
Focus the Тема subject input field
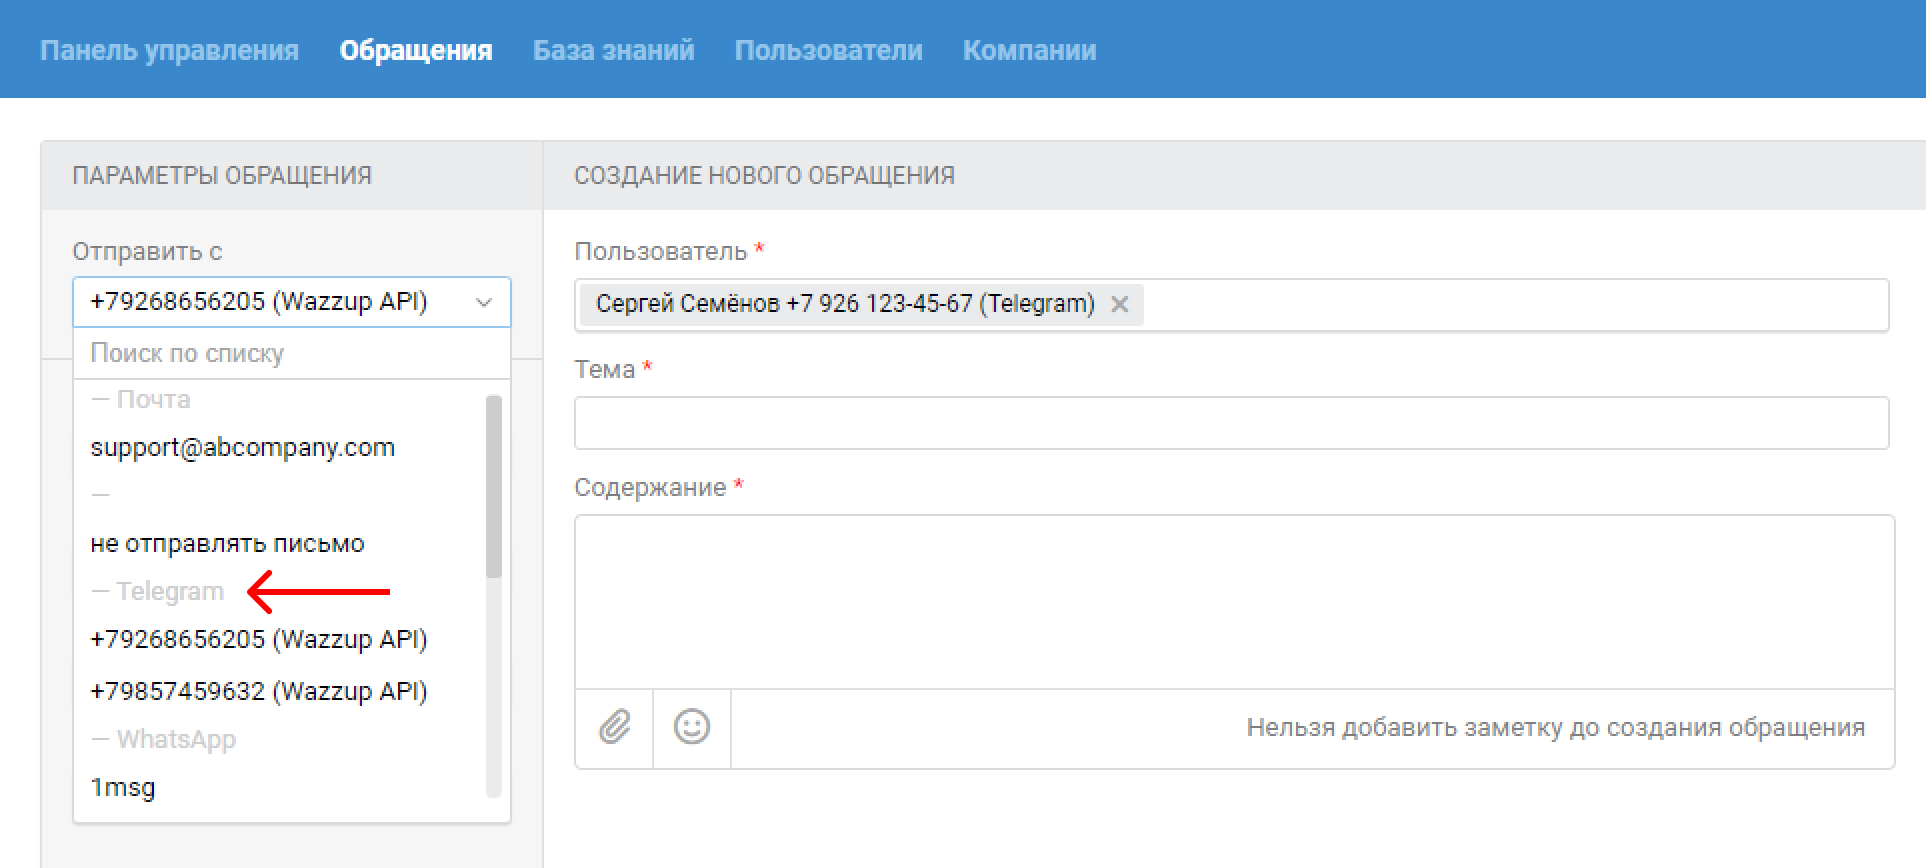[x=1230, y=423]
